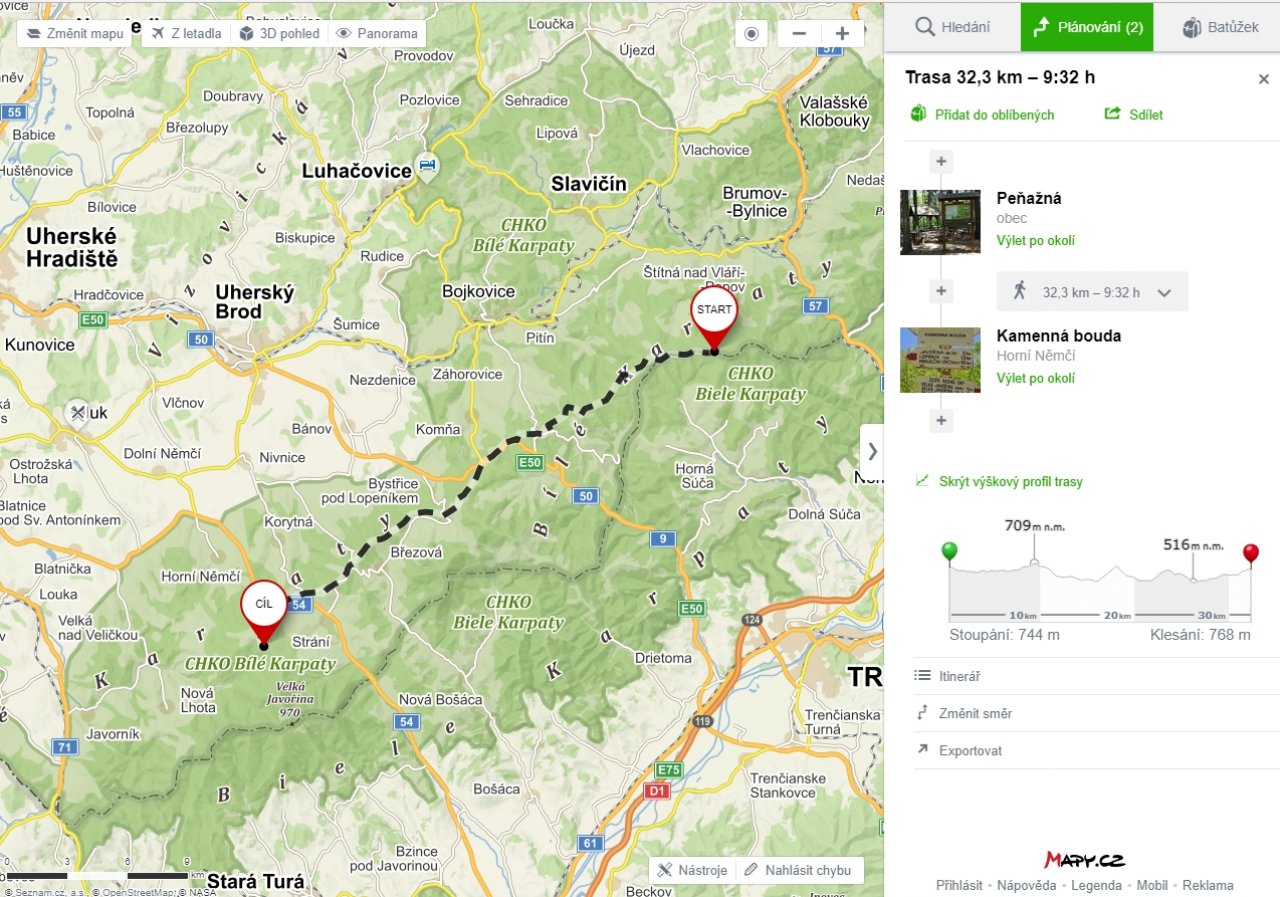Click the Sdílet share button
The image size is (1280, 897).
click(1134, 115)
